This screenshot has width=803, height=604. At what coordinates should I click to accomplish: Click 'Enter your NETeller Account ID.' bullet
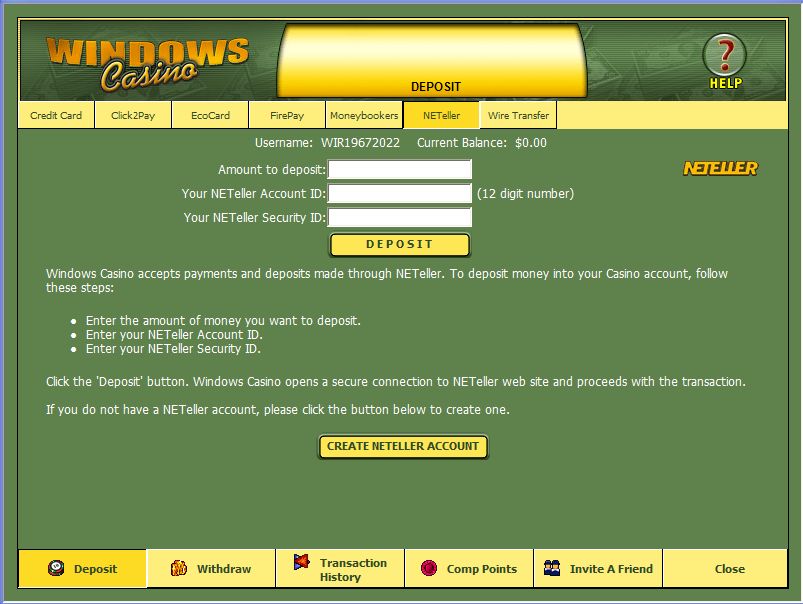click(x=174, y=335)
